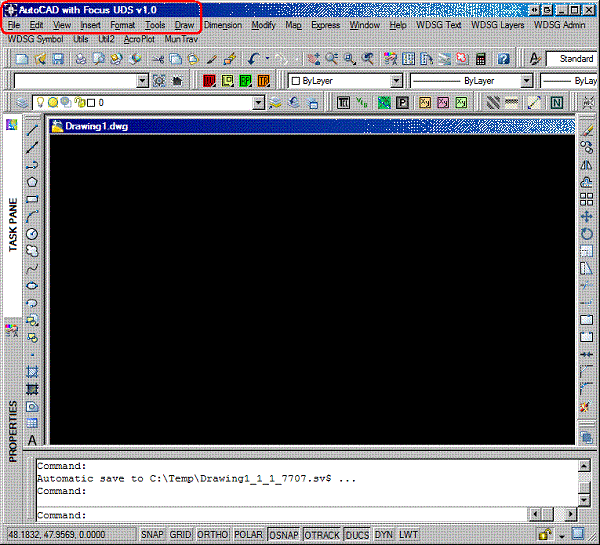Expand the ByLayer linetype dropdown arrow
The image size is (600, 545).
pos(527,81)
